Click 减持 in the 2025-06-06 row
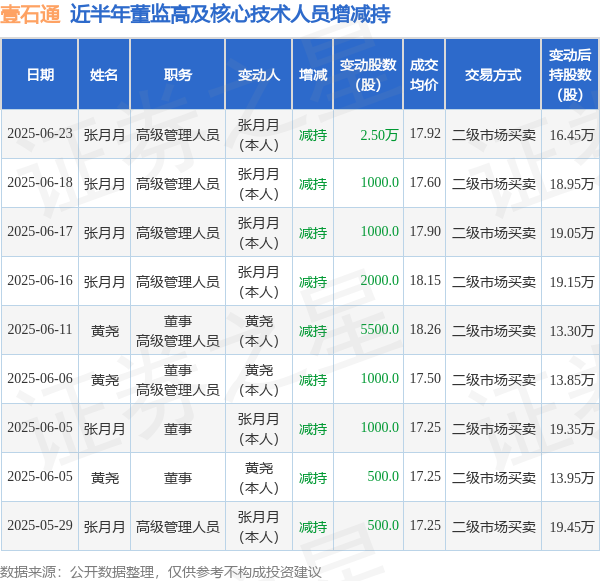 tap(313, 380)
